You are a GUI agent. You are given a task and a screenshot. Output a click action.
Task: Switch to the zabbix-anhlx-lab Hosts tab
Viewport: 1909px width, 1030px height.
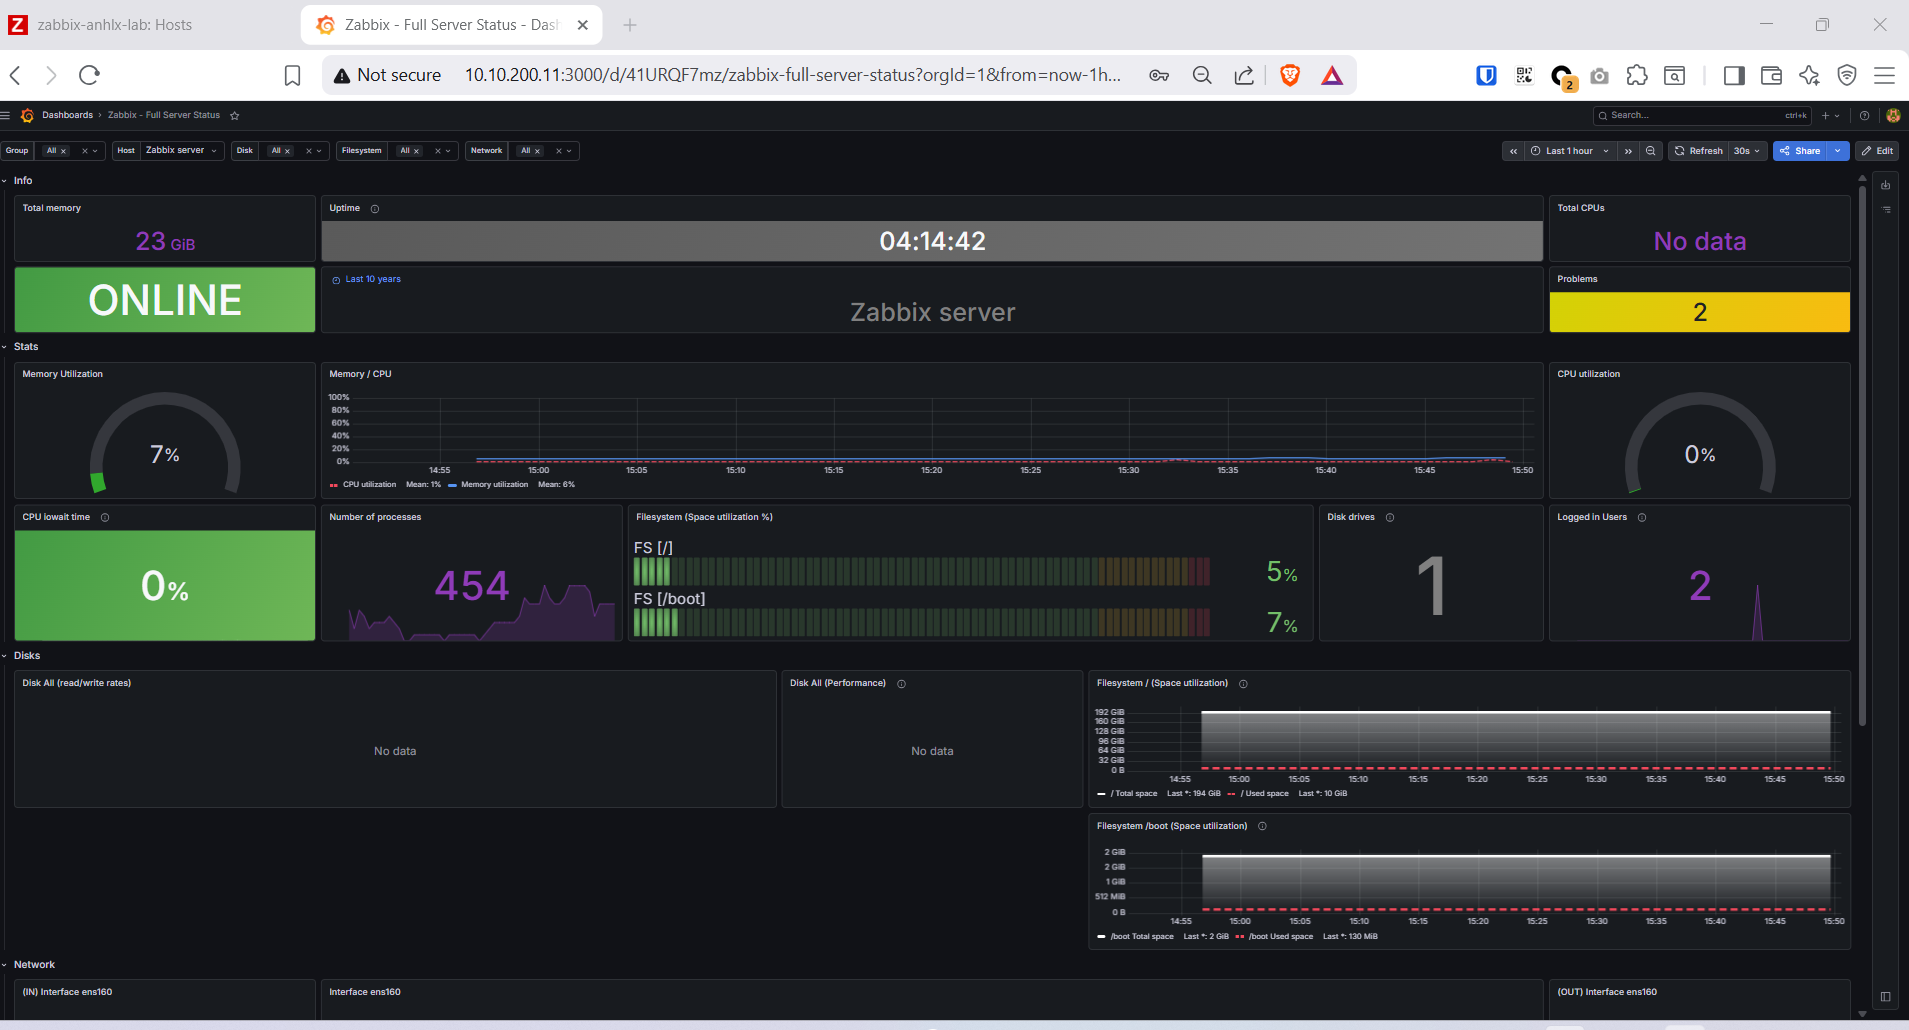[x=115, y=25]
